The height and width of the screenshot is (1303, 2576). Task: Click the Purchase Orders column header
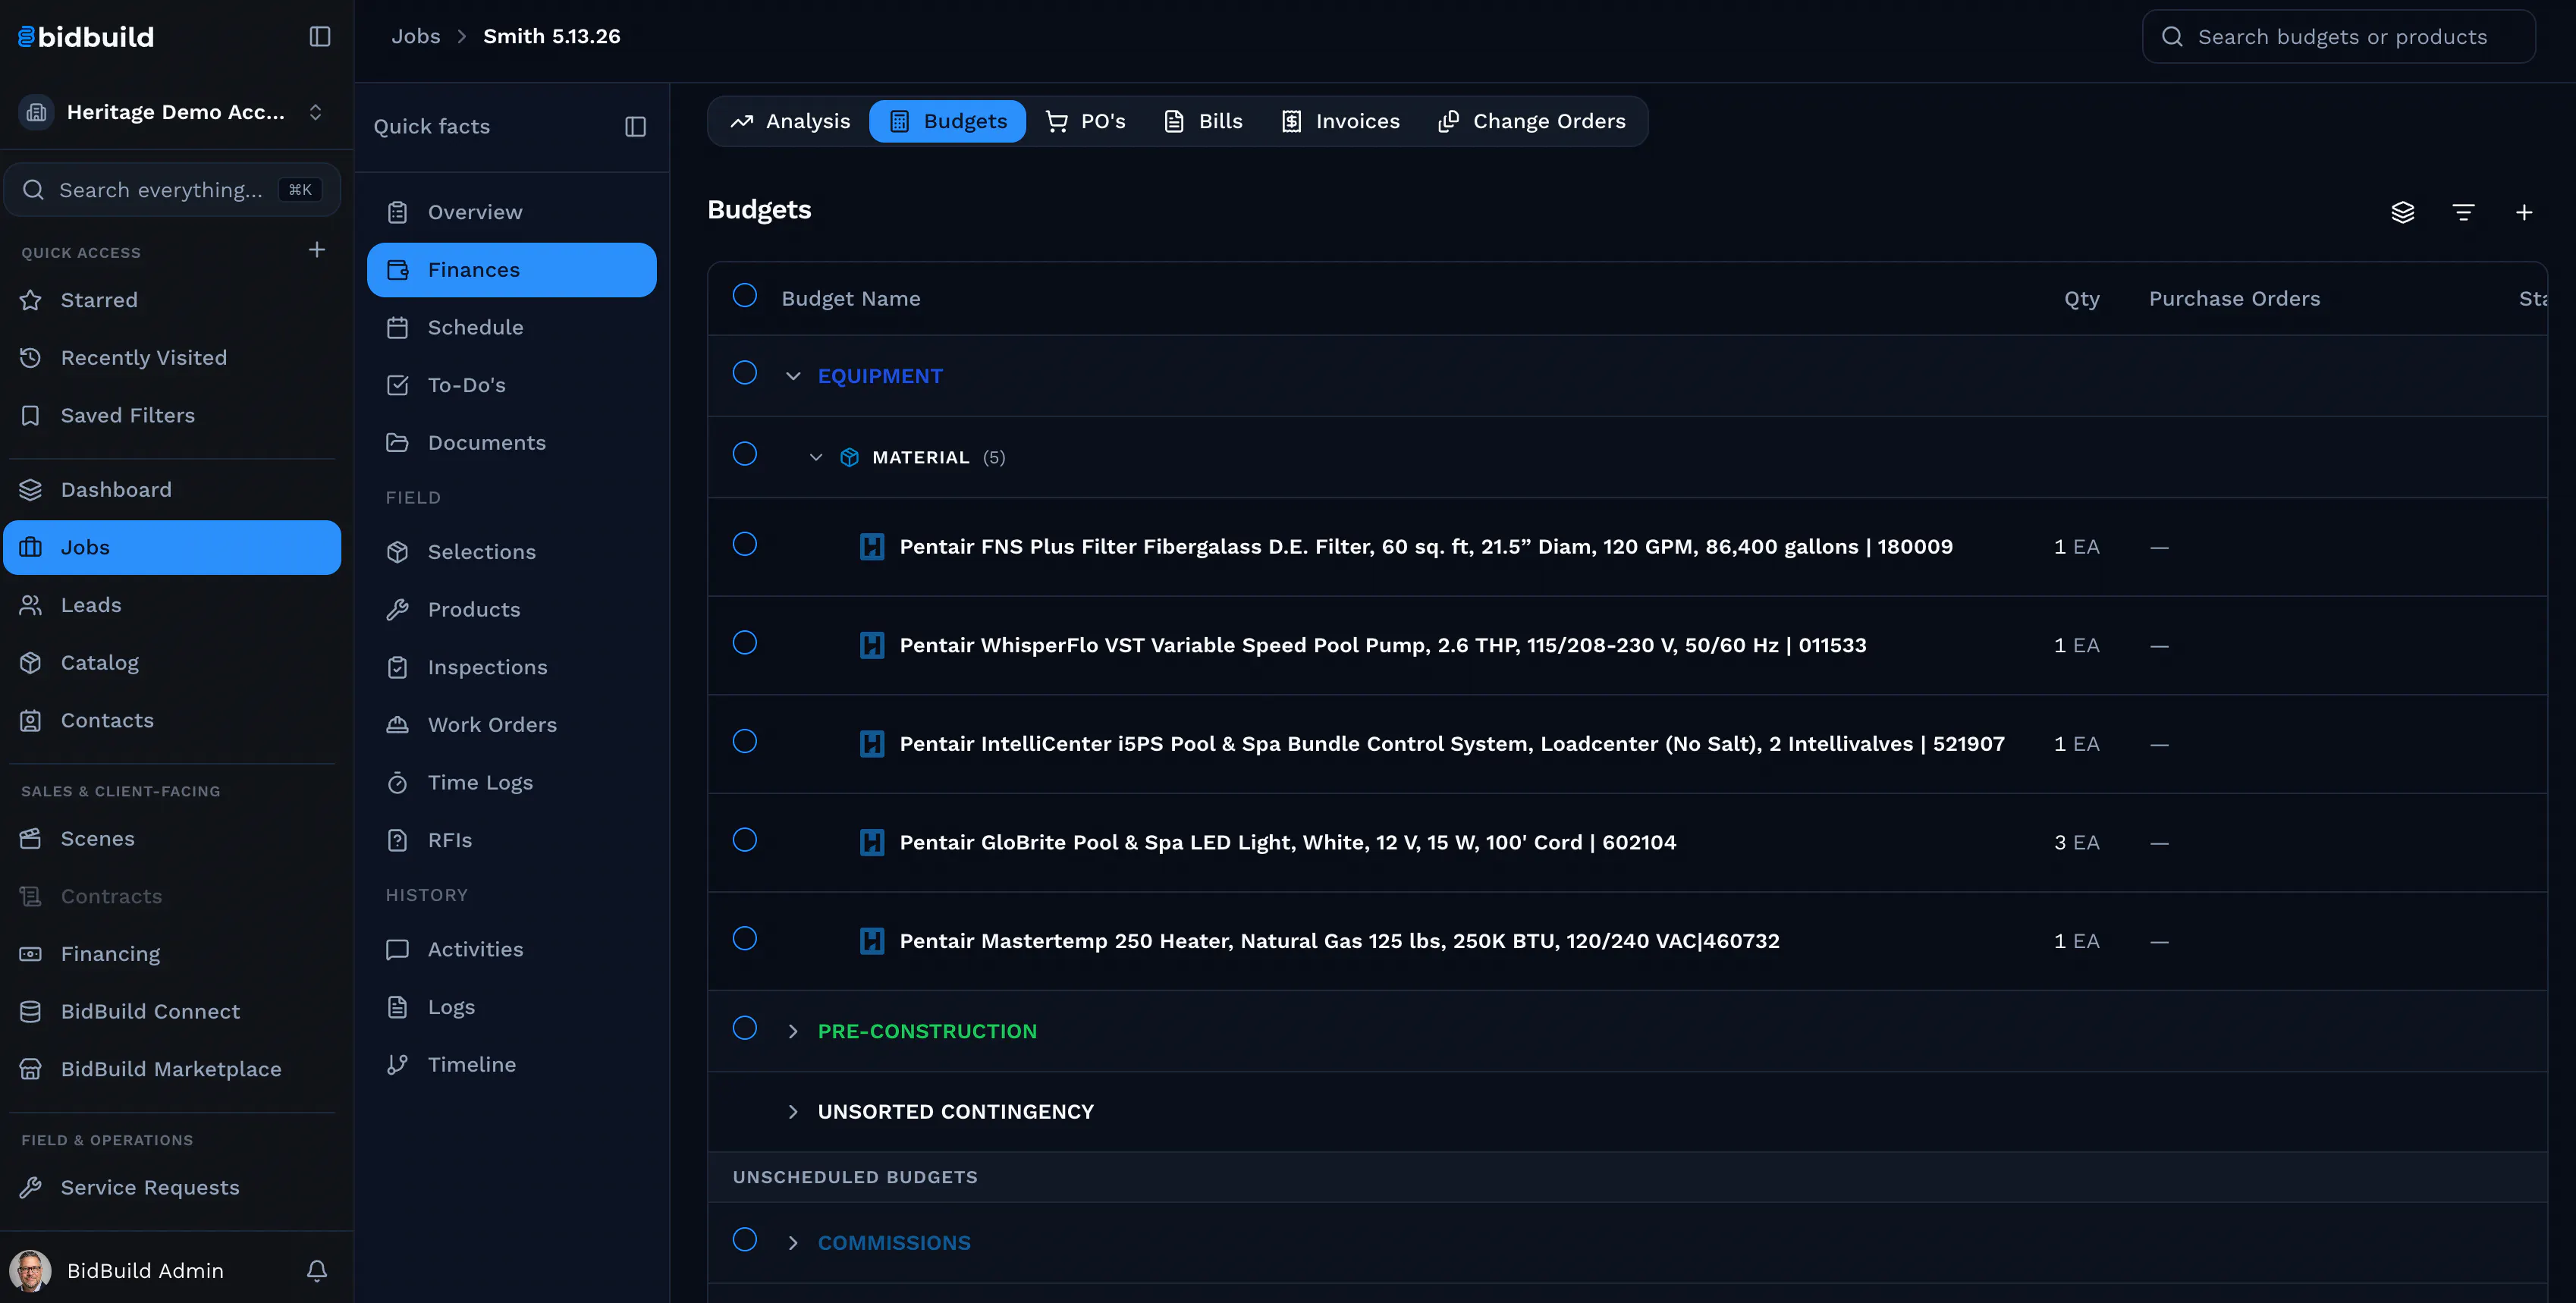point(2234,299)
